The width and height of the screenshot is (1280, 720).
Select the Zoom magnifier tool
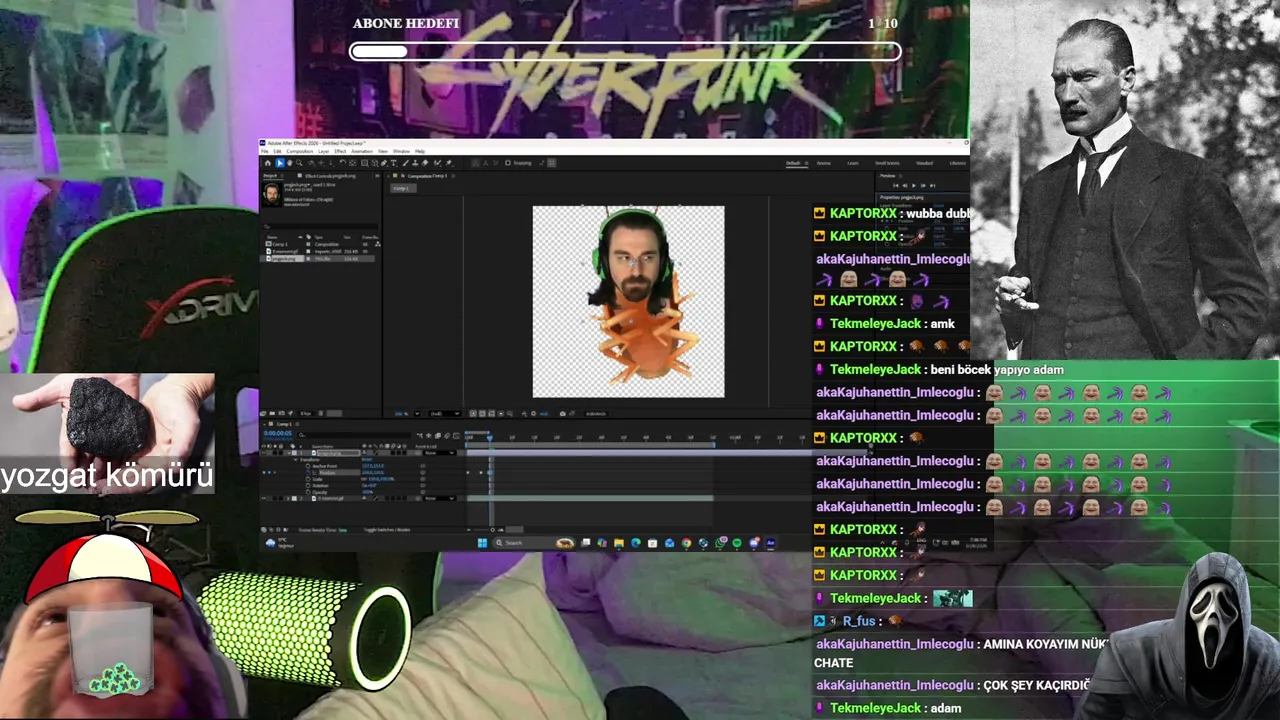tap(299, 163)
